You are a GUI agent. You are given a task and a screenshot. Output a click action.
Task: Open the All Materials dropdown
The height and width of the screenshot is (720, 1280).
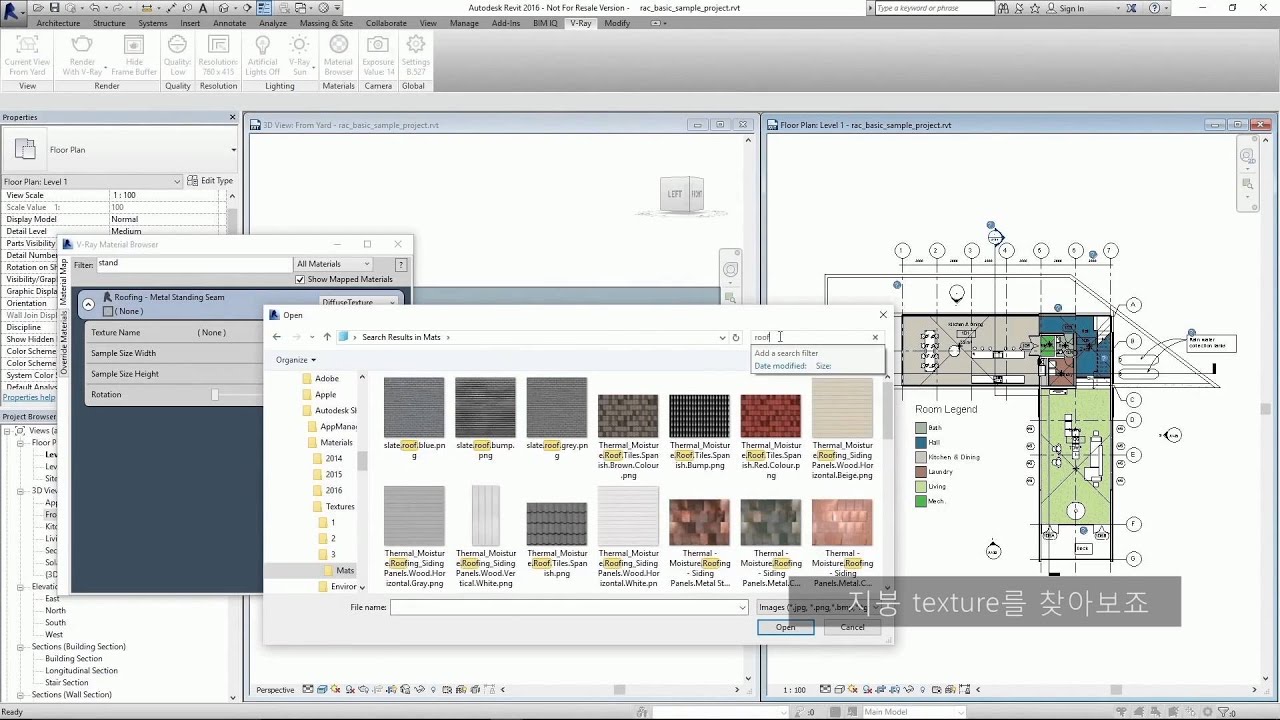click(x=335, y=264)
